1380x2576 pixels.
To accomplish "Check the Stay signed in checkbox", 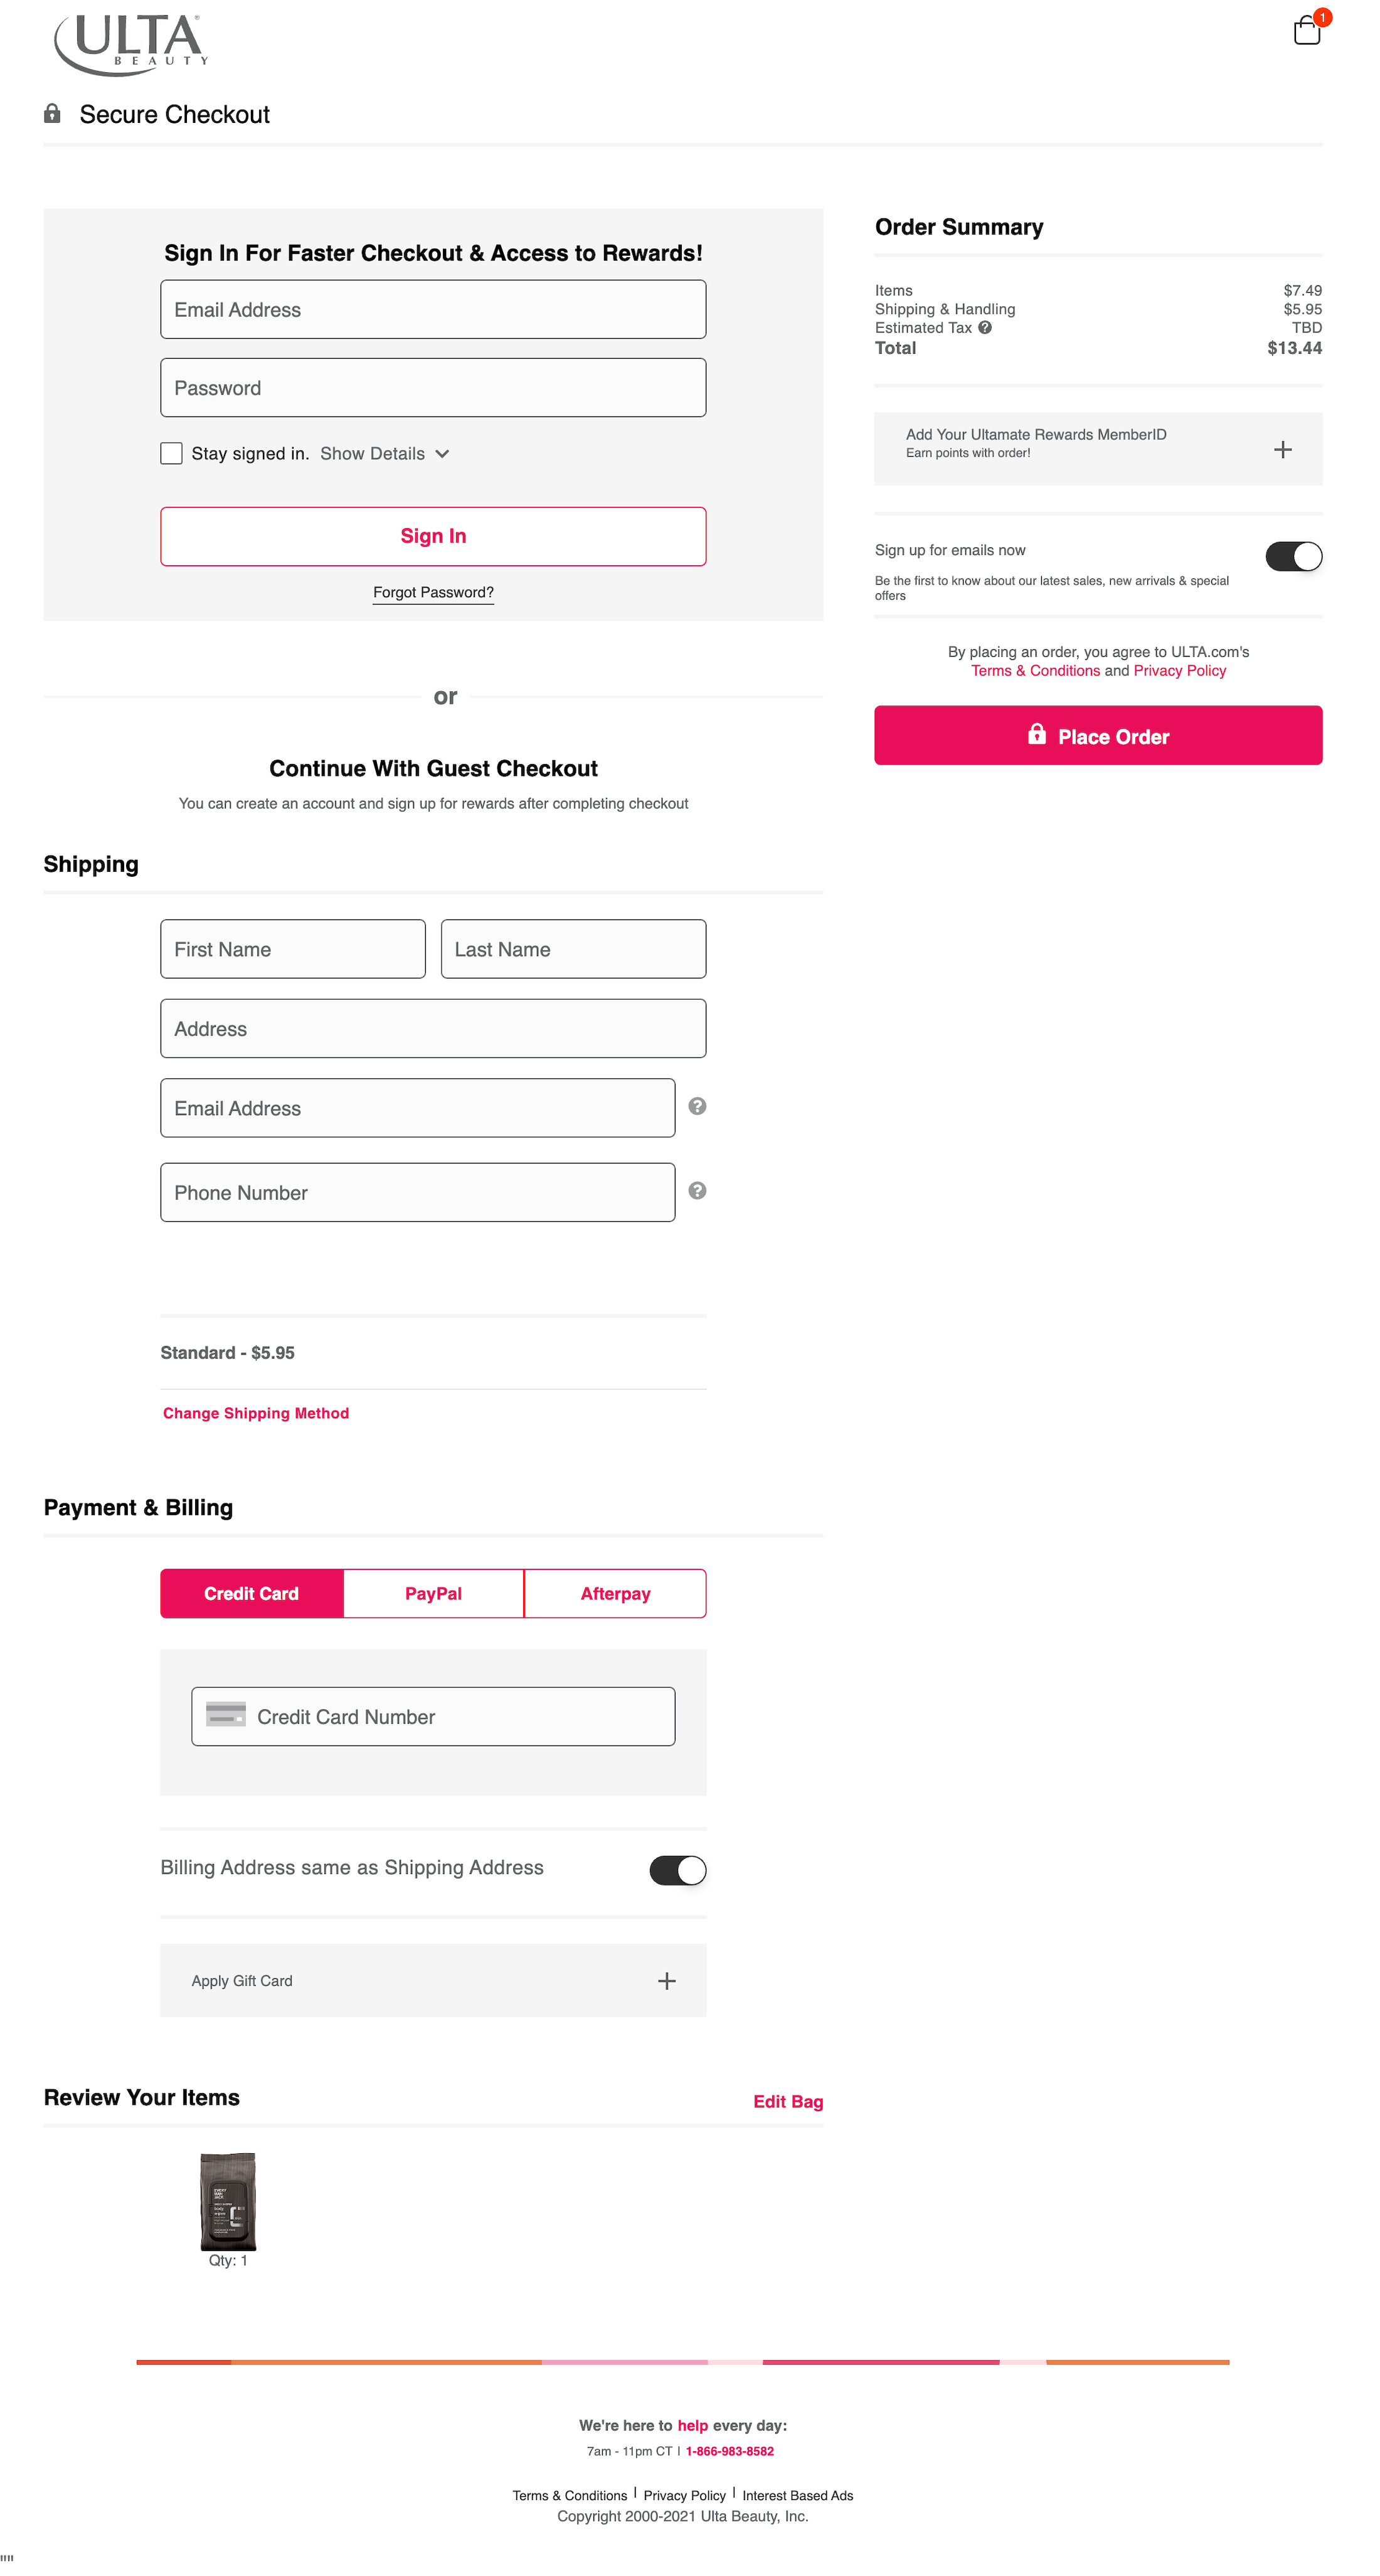I will click(172, 454).
